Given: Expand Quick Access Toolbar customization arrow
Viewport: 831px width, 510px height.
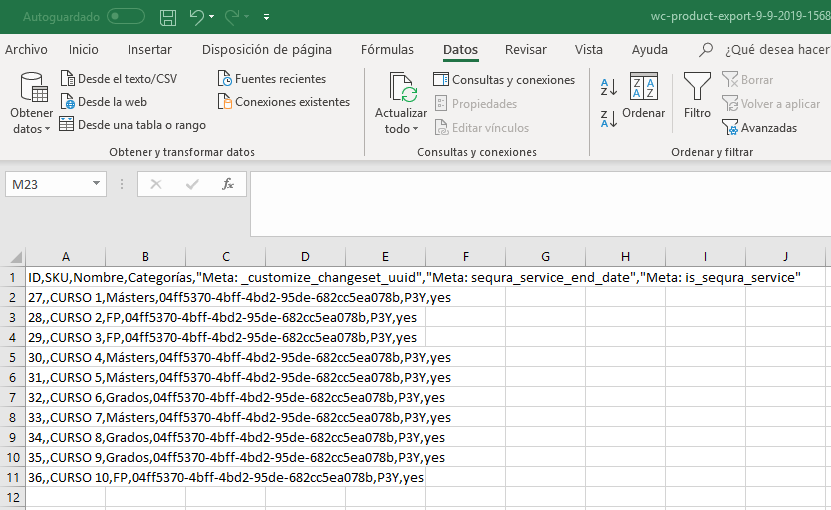Looking at the screenshot, I should pyautogui.click(x=266, y=18).
